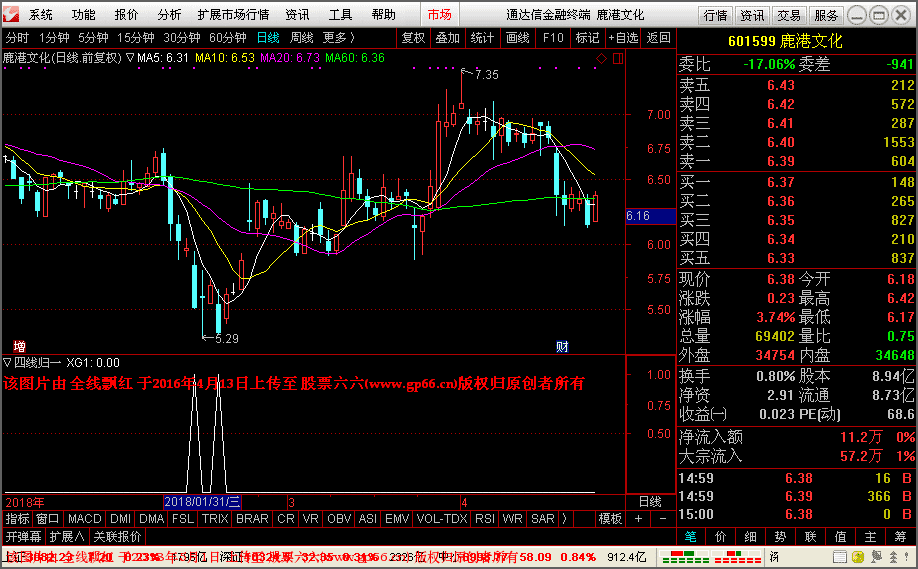Viewport: 918px width, 569px height.
Task: Expand the 四线归一 indicator panel triangle
Action: [8, 363]
